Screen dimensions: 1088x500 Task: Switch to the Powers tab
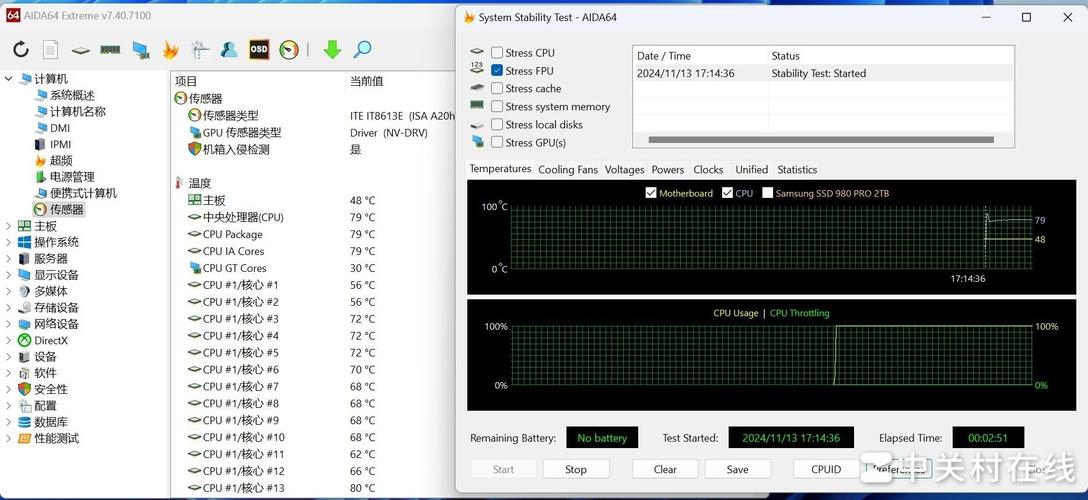pos(668,170)
